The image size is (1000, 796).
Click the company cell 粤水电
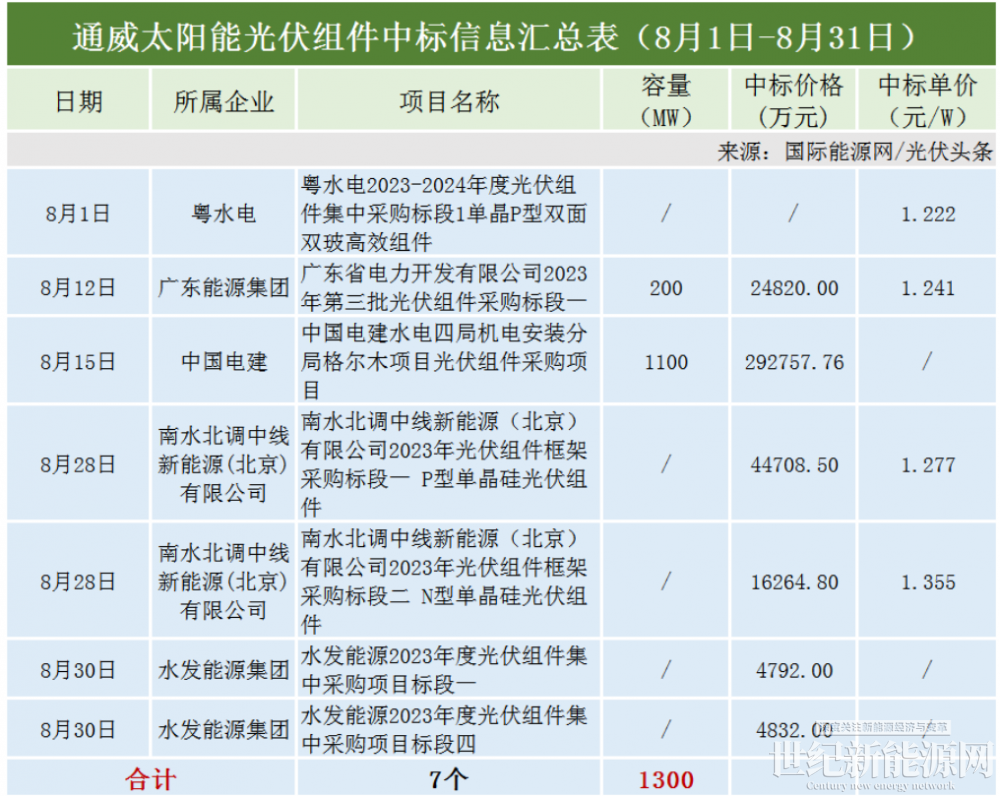point(223,213)
